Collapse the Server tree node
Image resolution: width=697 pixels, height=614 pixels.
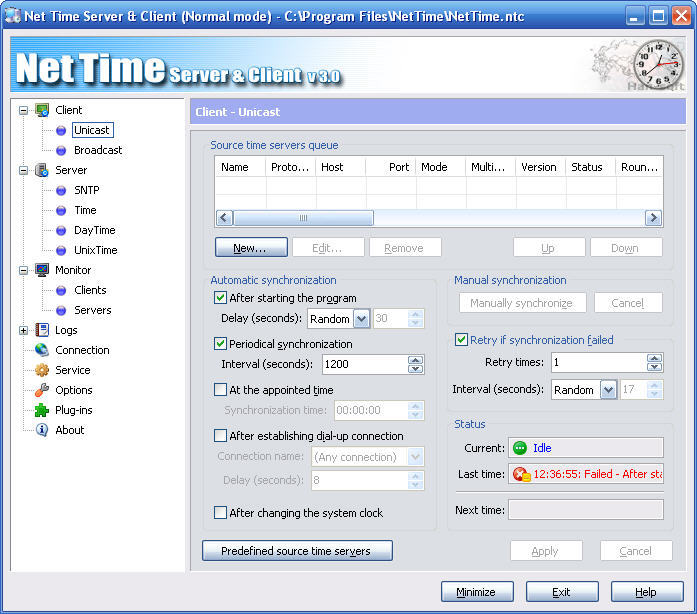24,170
